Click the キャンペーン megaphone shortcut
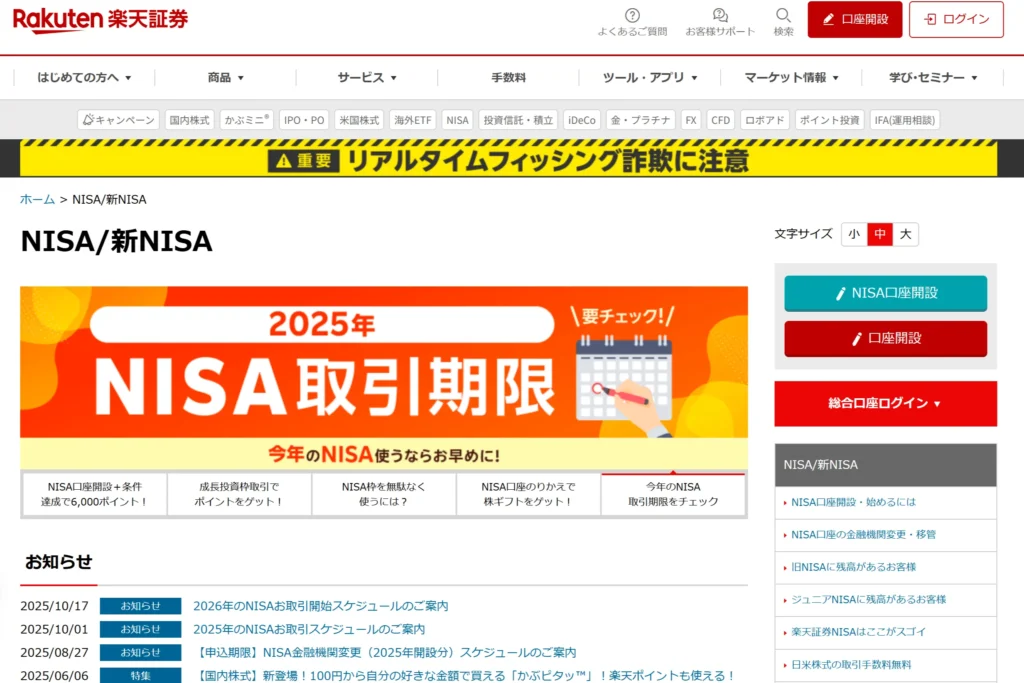This screenshot has width=1024, height=683. (x=119, y=120)
